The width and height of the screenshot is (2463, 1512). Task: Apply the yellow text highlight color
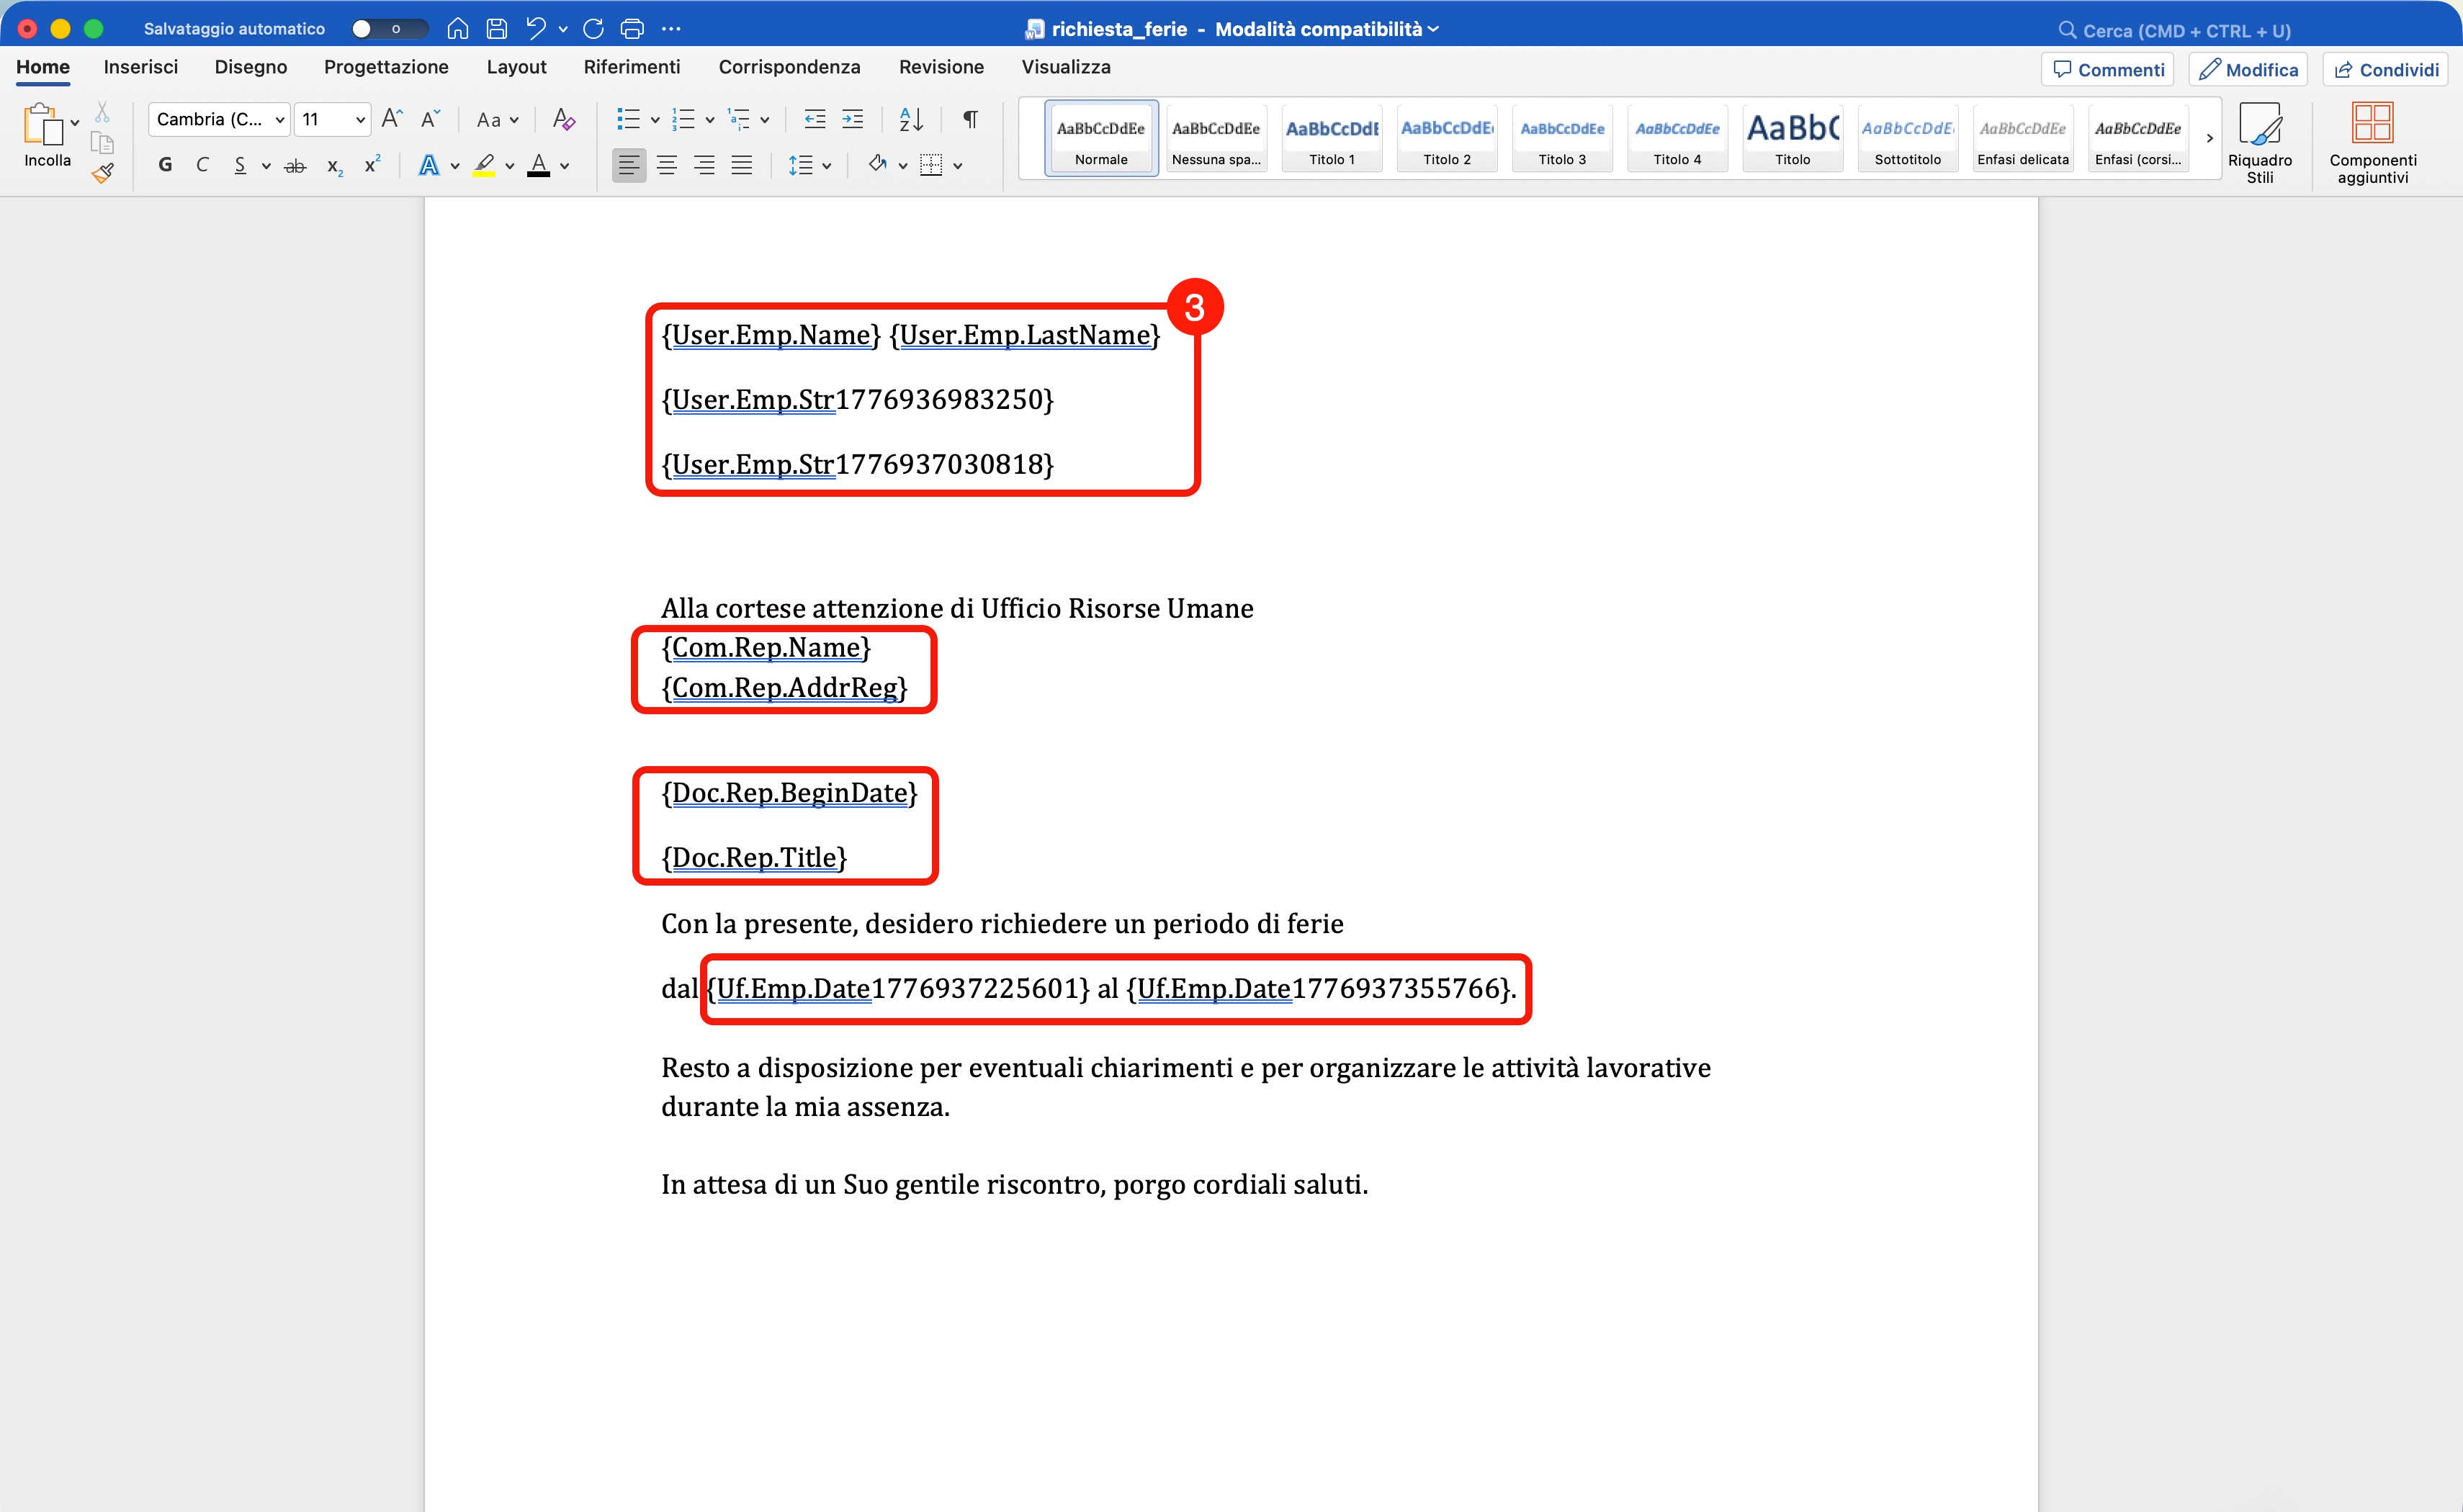click(x=484, y=165)
